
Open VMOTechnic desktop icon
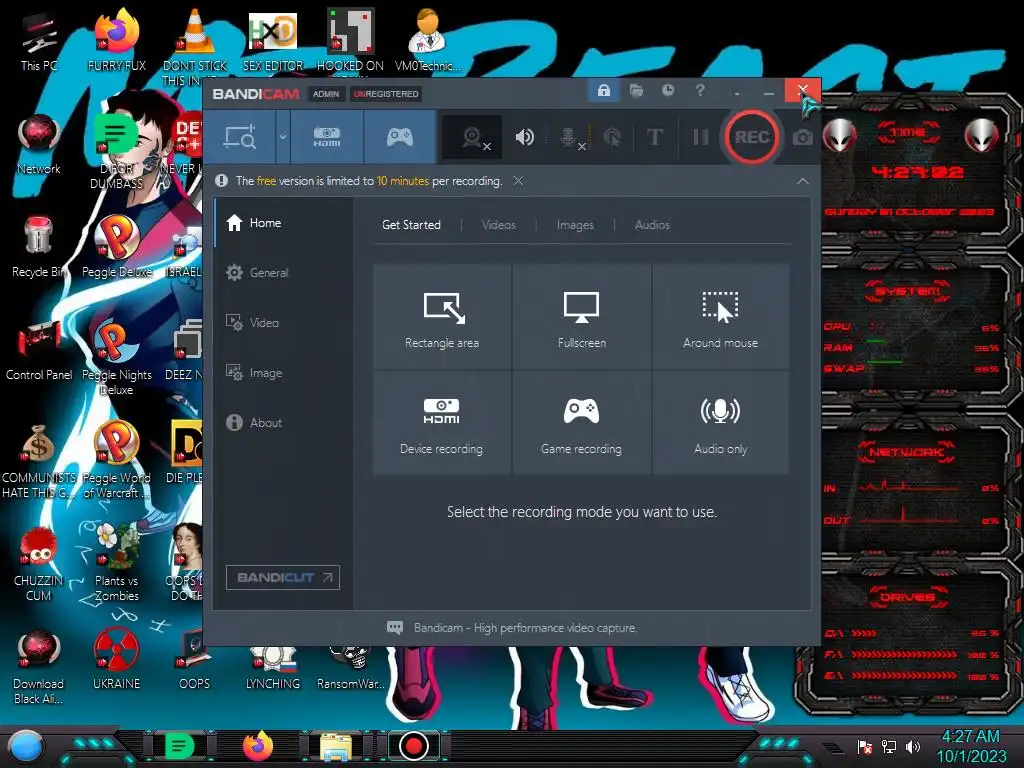pos(428,40)
